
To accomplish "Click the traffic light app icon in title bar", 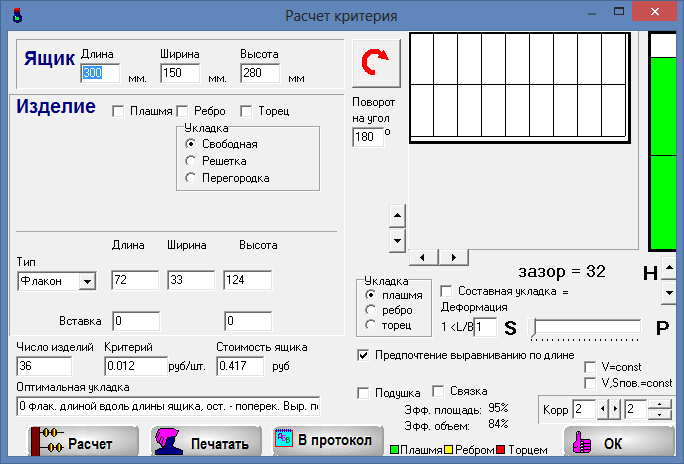I will pyautogui.click(x=17, y=16).
